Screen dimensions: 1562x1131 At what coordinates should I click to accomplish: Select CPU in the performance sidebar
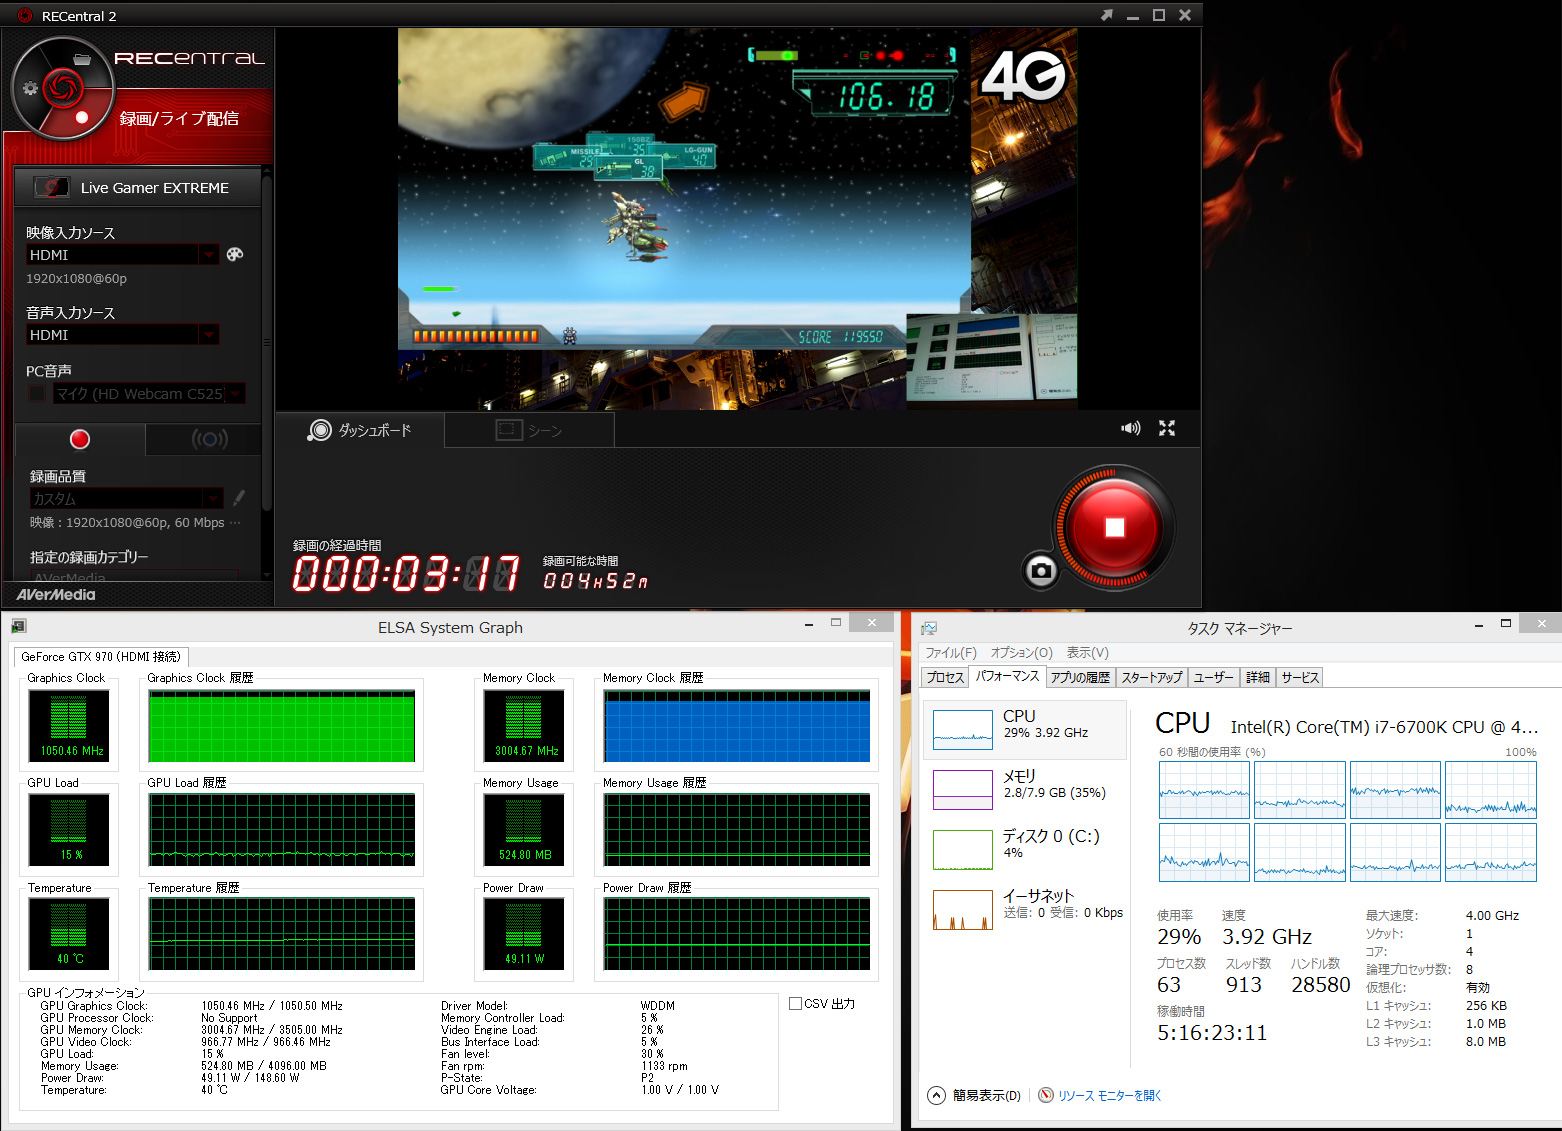click(x=1025, y=730)
